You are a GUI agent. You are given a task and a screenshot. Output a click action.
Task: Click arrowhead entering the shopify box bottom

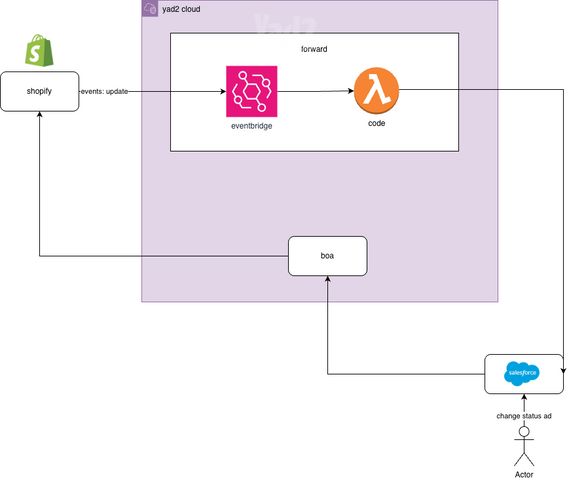pyautogui.click(x=40, y=114)
